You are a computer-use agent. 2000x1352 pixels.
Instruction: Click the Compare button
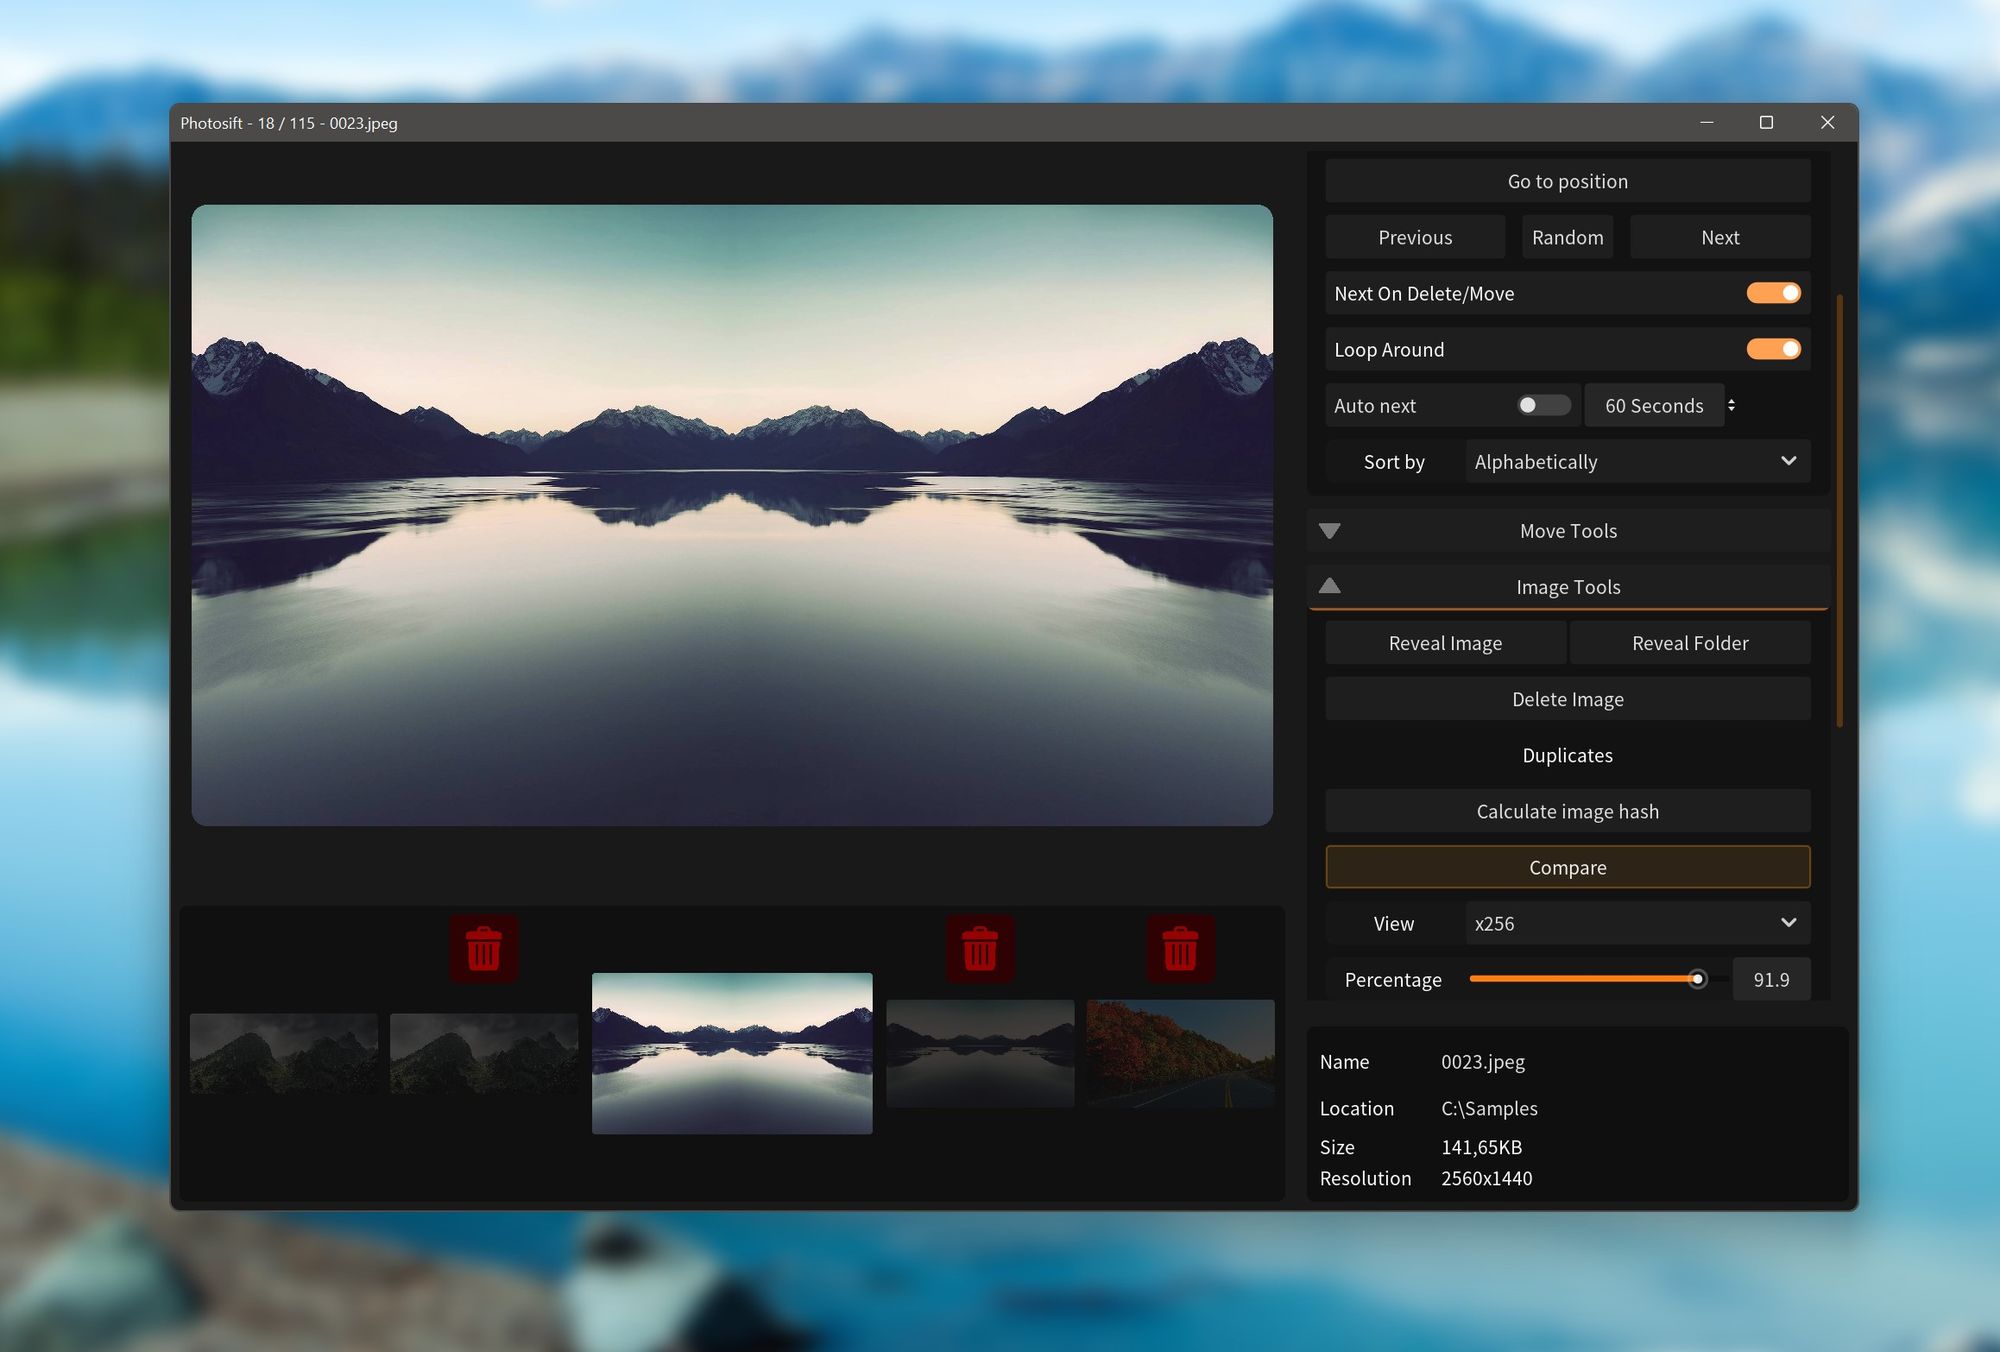coord(1567,867)
